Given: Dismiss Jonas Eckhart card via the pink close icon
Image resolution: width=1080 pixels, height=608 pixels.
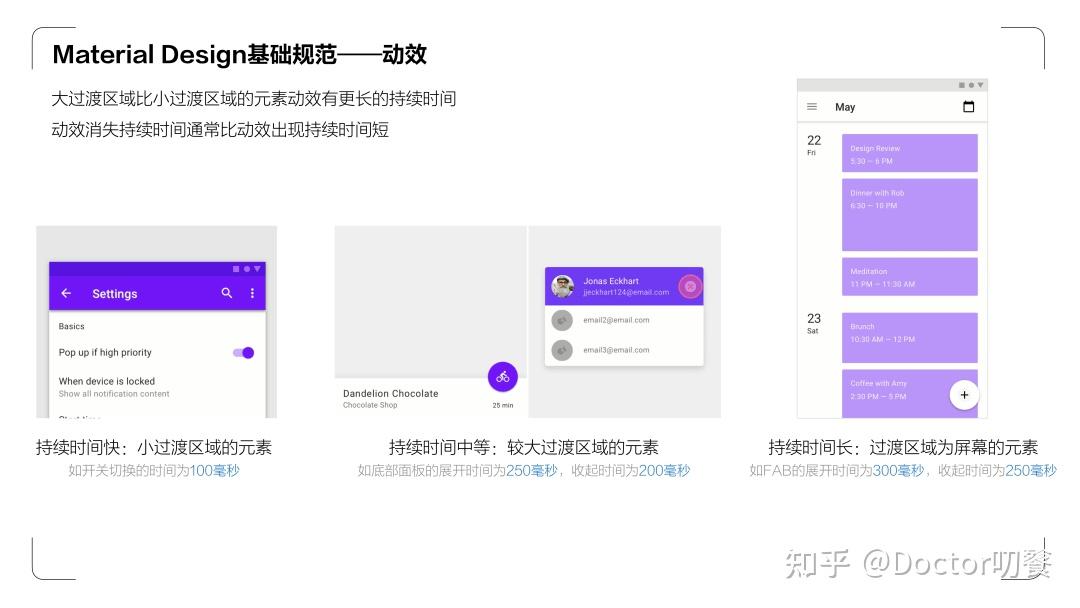Looking at the screenshot, I should click(x=689, y=285).
